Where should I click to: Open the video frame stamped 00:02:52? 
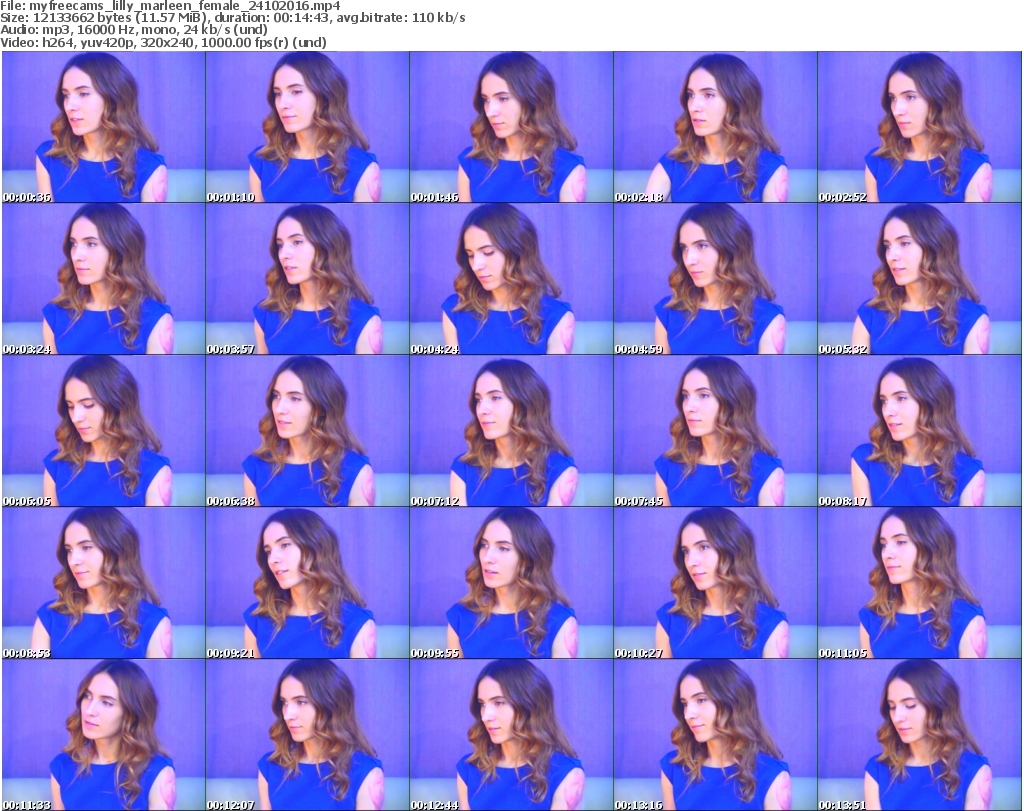coord(920,127)
